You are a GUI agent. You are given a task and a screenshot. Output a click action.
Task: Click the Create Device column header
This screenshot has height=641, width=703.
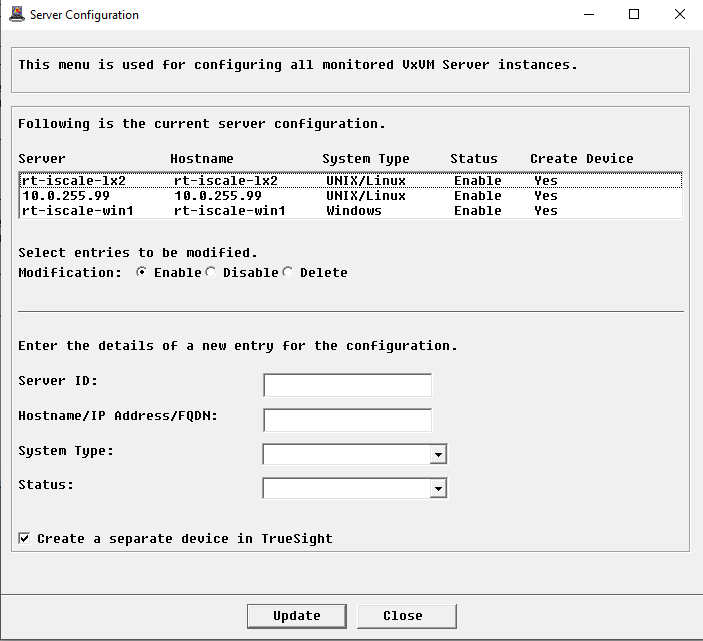[581, 158]
